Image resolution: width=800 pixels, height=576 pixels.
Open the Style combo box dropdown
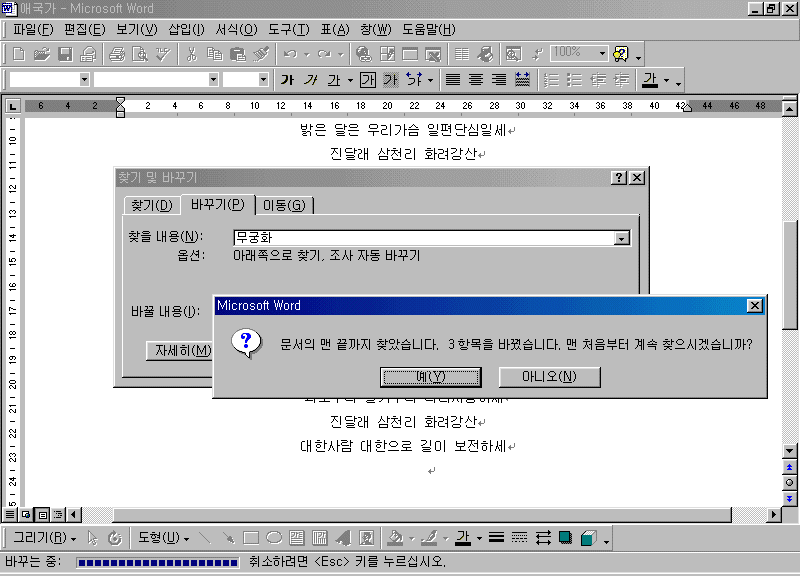[84, 80]
